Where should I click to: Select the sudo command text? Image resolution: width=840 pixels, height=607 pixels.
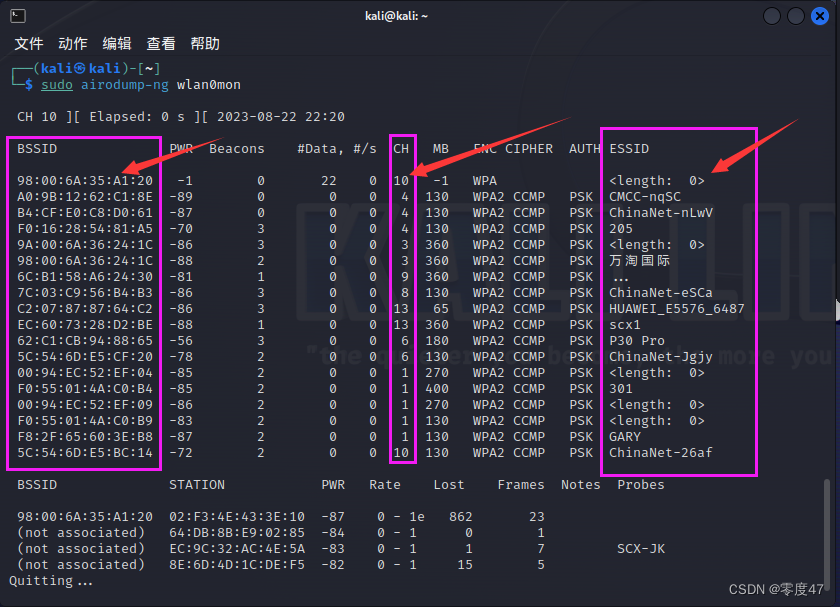click(57, 85)
